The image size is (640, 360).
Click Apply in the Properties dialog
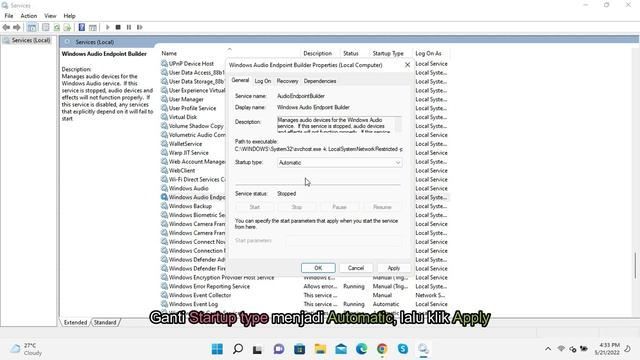click(393, 268)
